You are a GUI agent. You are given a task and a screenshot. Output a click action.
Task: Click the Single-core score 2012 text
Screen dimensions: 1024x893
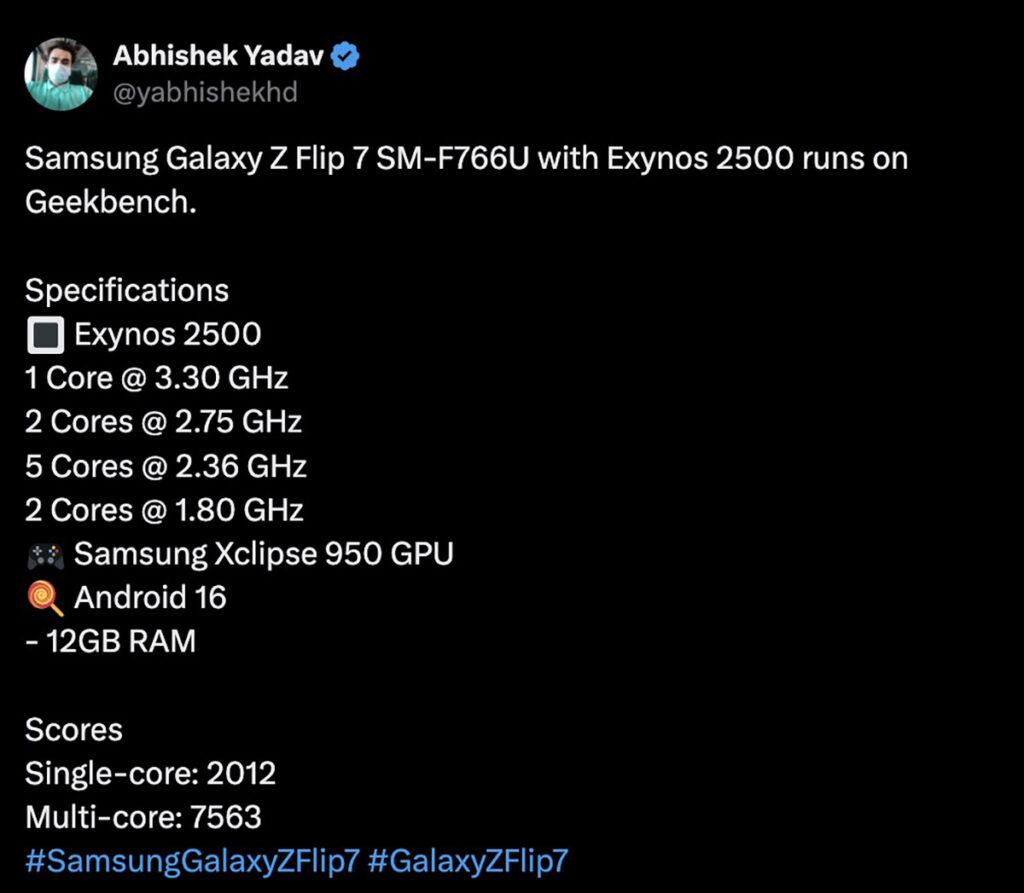tap(152, 773)
